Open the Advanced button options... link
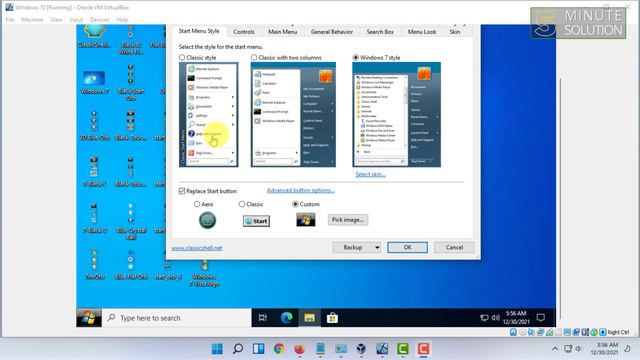The width and height of the screenshot is (640, 360). pos(301,190)
